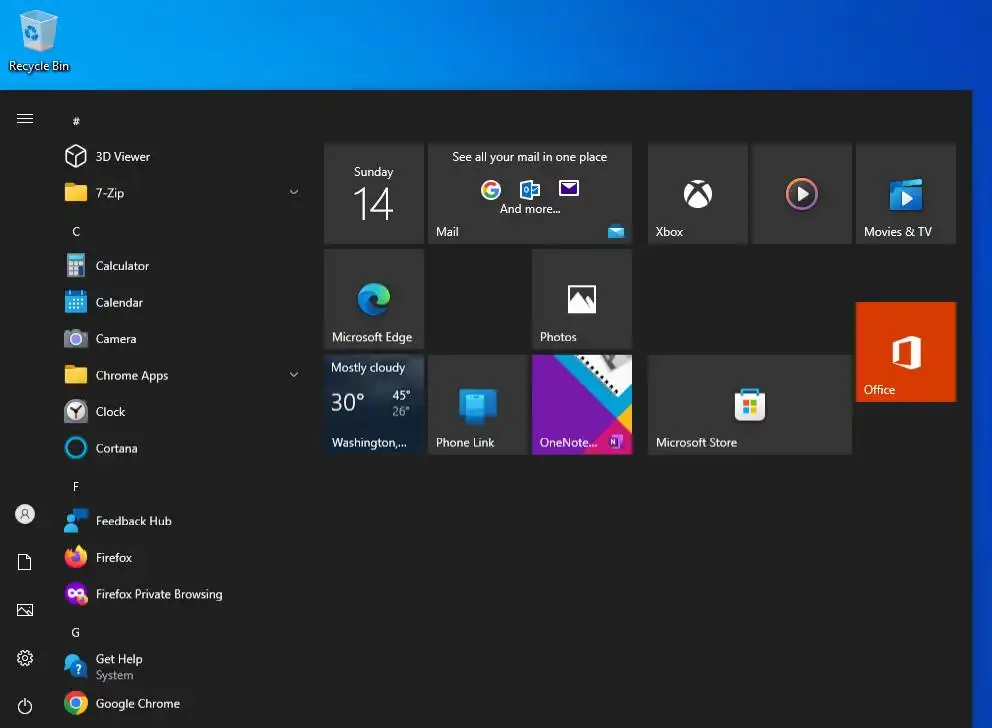Open the Photos tile
This screenshot has height=728, width=992.
(582, 299)
